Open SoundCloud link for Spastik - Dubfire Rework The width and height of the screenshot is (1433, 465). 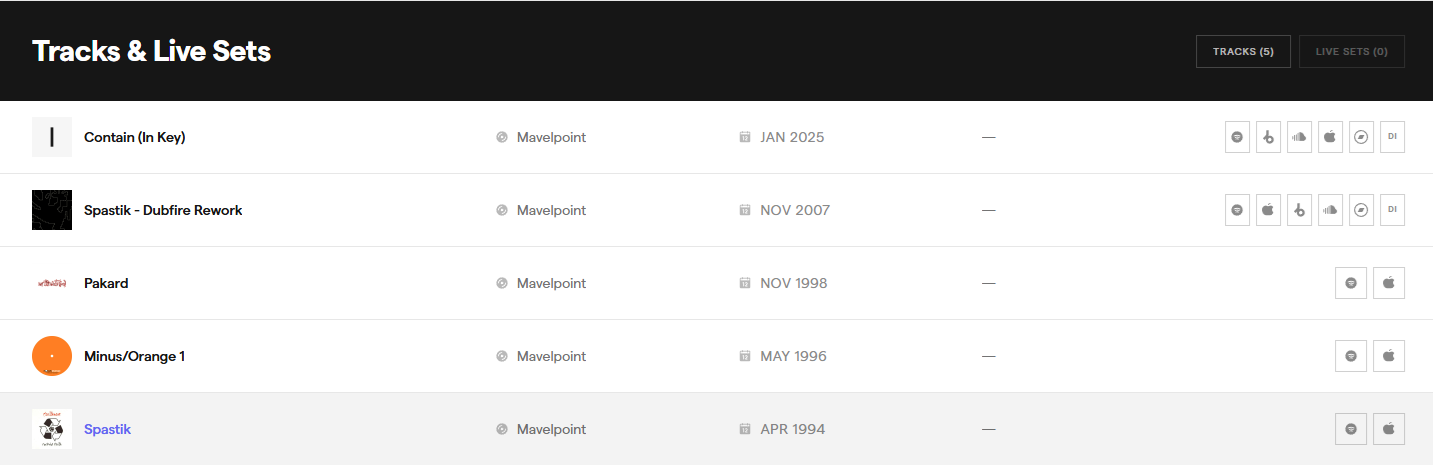[1330, 210]
